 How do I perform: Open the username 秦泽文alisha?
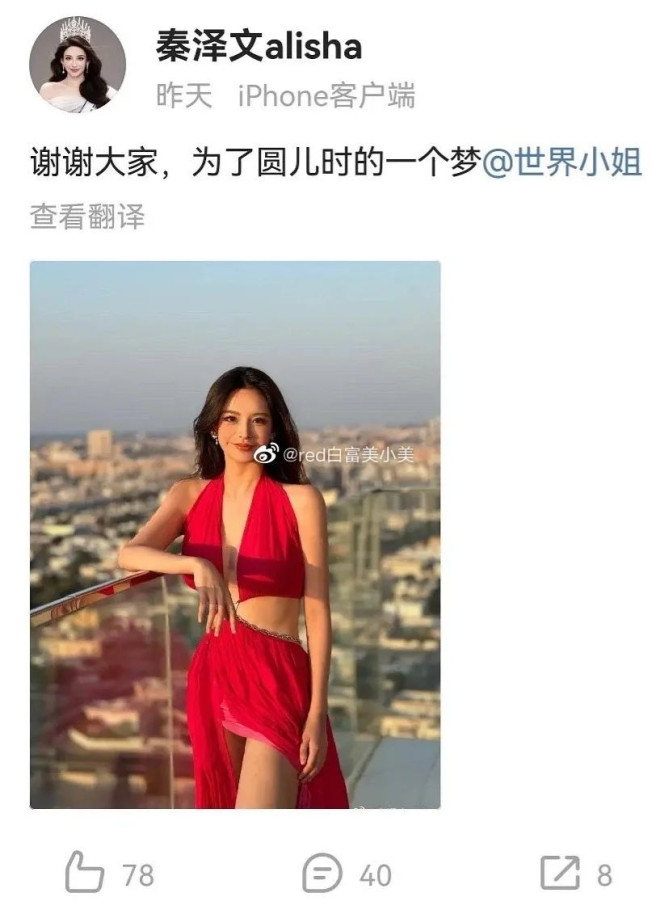tap(258, 46)
